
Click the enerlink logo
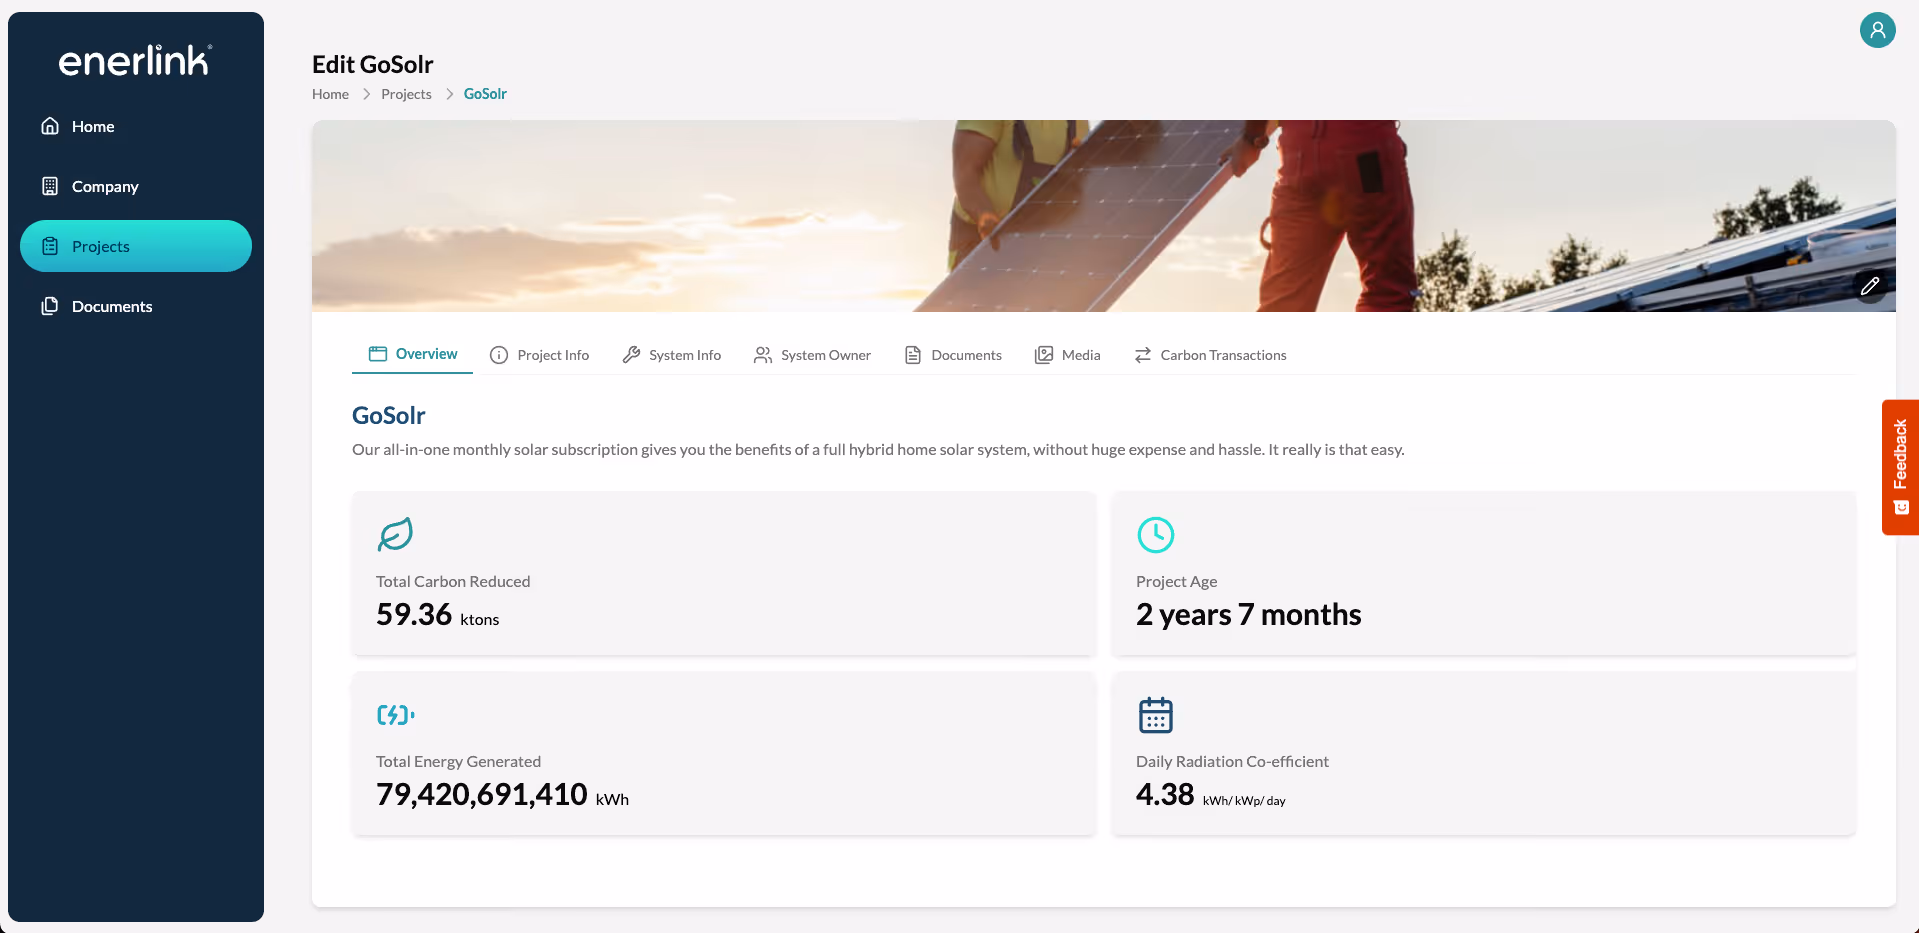point(135,61)
